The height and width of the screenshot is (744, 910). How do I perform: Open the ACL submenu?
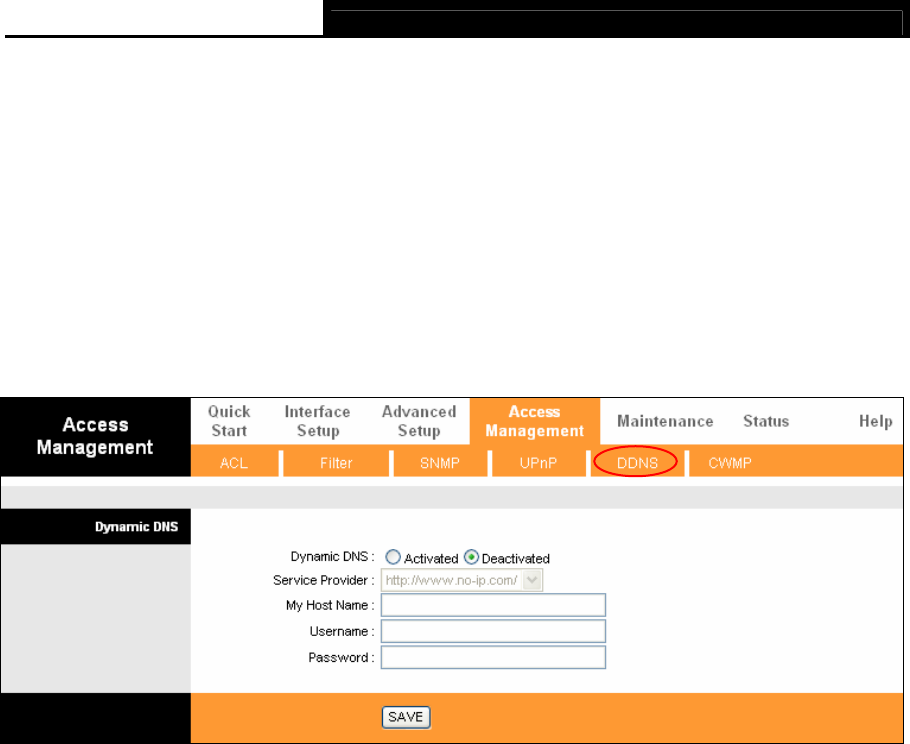coord(234,463)
